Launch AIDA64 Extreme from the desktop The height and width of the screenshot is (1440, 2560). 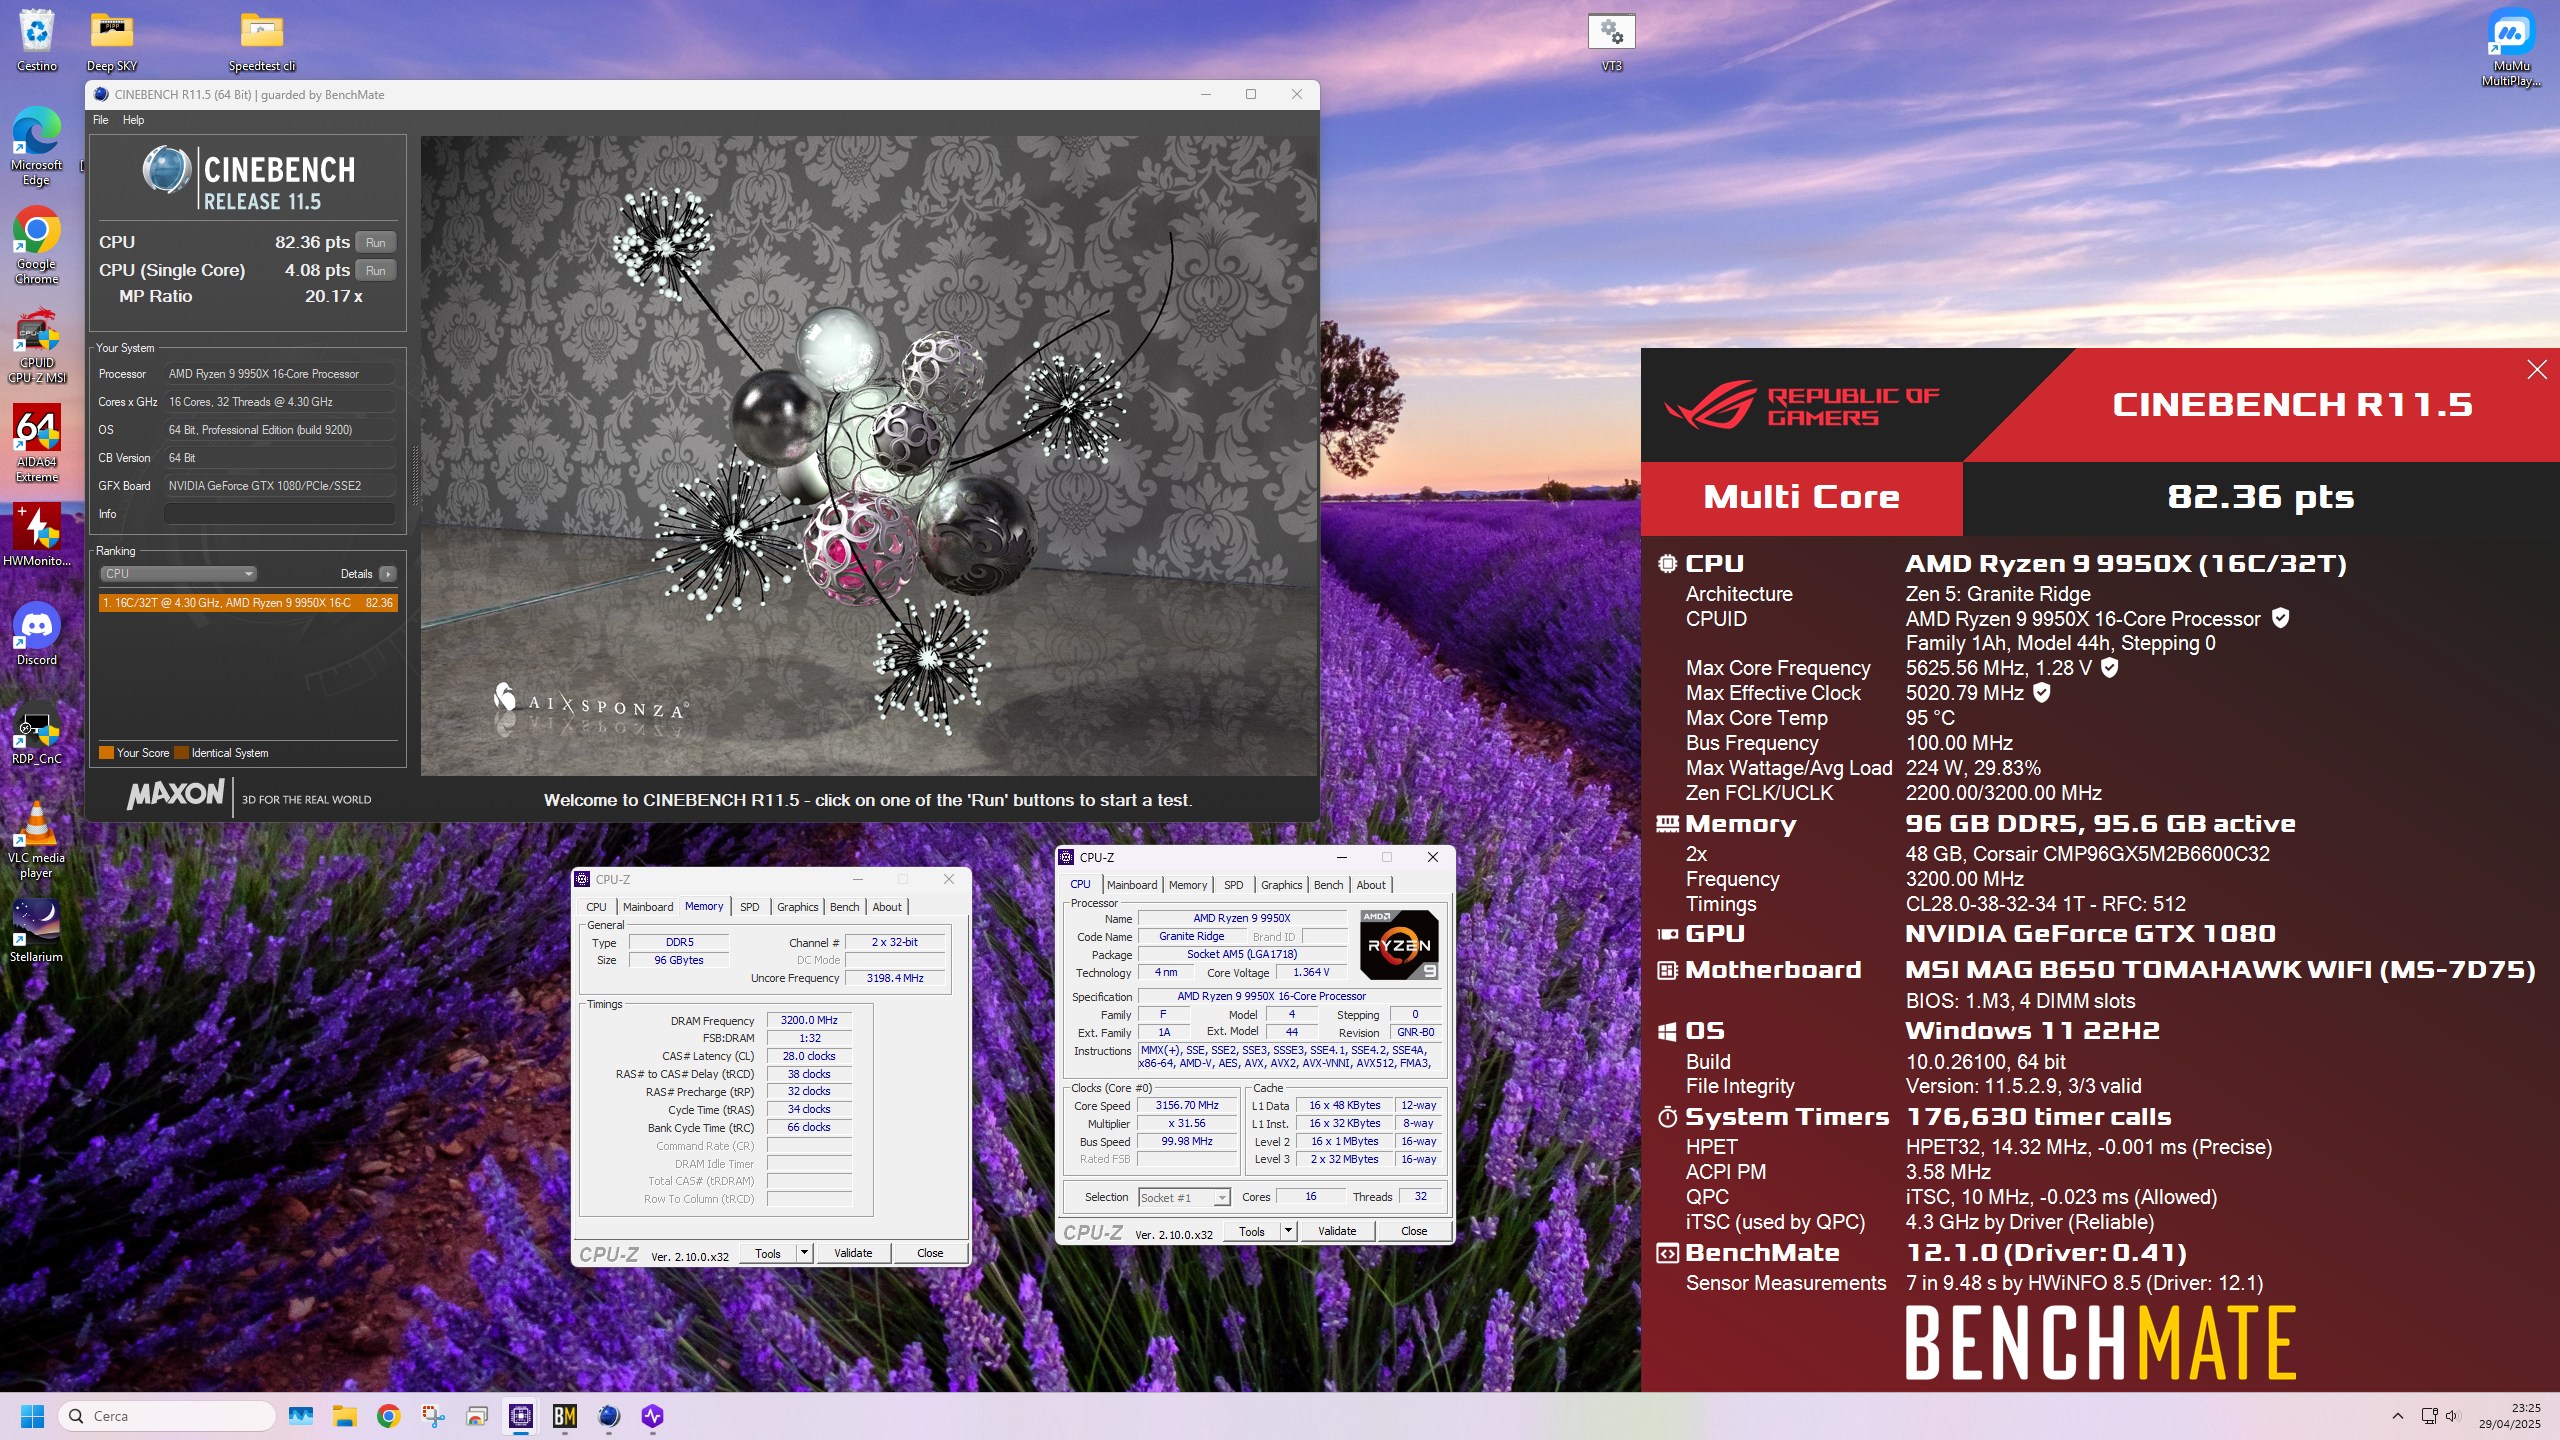[37, 443]
